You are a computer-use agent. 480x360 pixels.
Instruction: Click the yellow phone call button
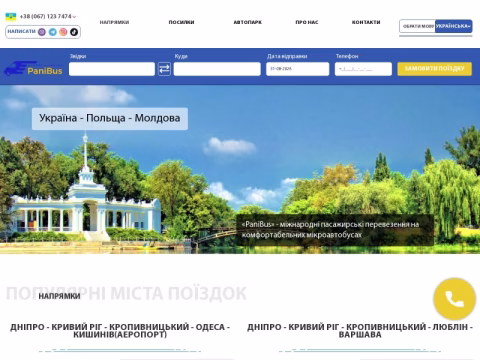pyautogui.click(x=454, y=299)
